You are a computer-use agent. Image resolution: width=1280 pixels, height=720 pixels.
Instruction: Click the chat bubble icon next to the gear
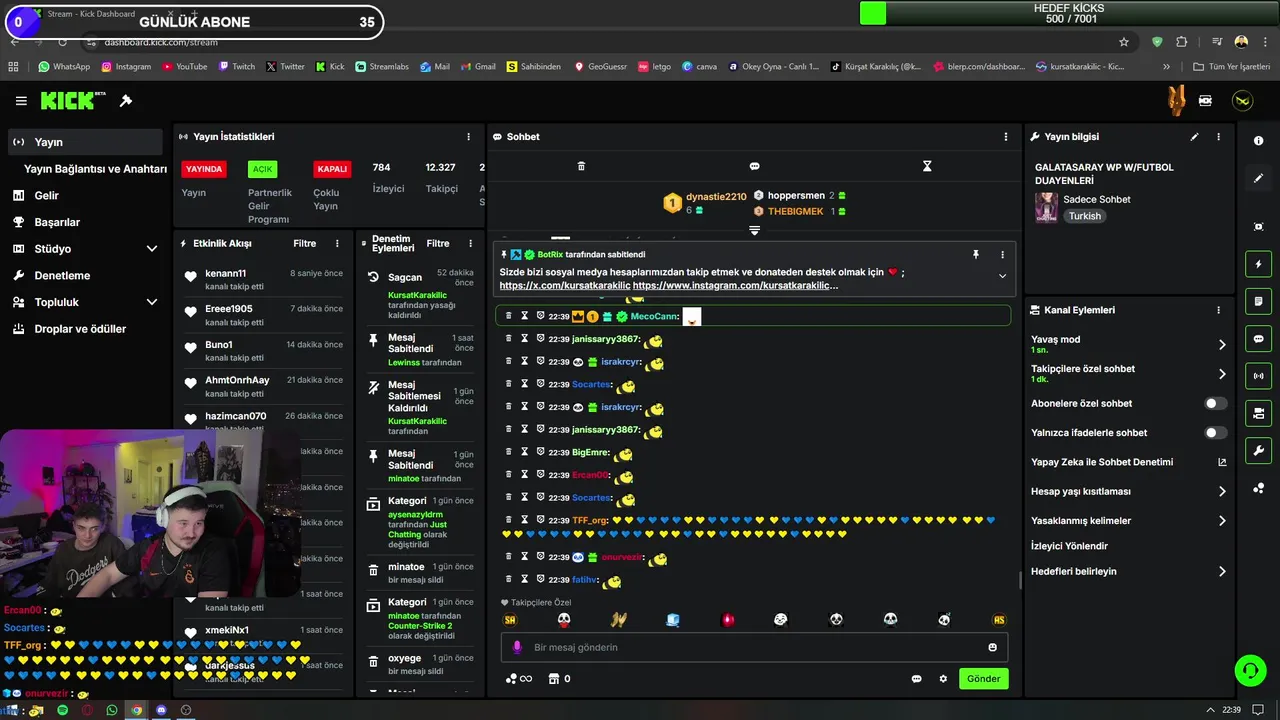[916, 679]
